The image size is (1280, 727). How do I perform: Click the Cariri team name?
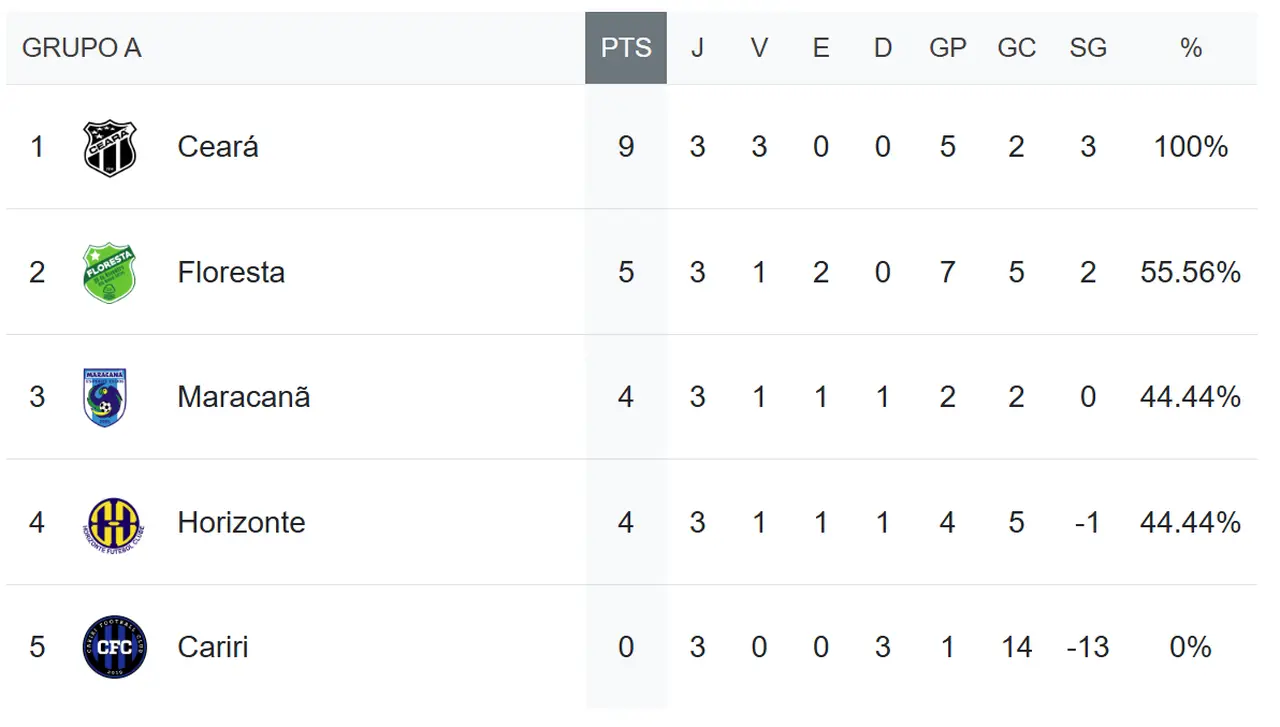point(213,647)
